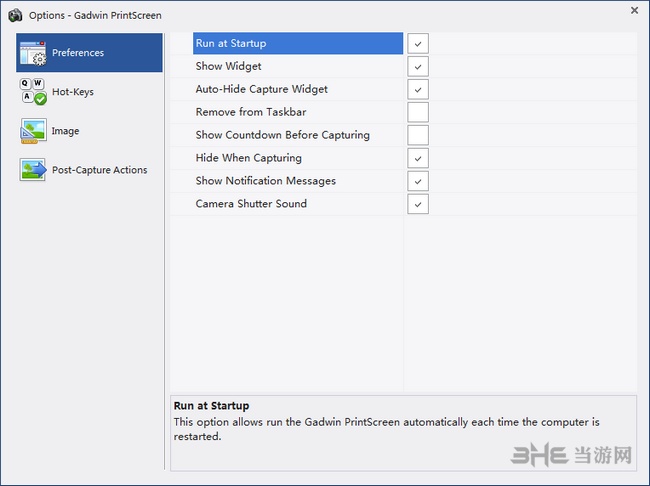Screen dimensions: 650x486
Task: Click the camera icon in title bar
Action: [14, 15]
